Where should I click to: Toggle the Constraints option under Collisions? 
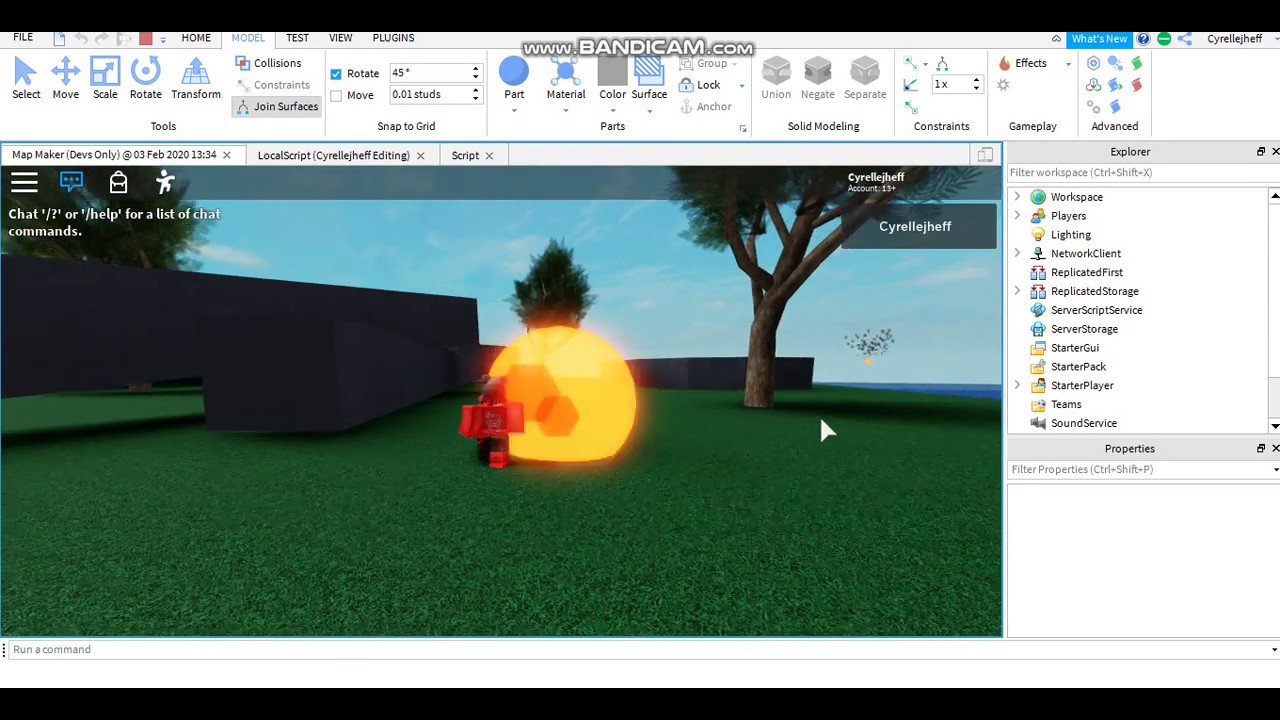(x=274, y=85)
